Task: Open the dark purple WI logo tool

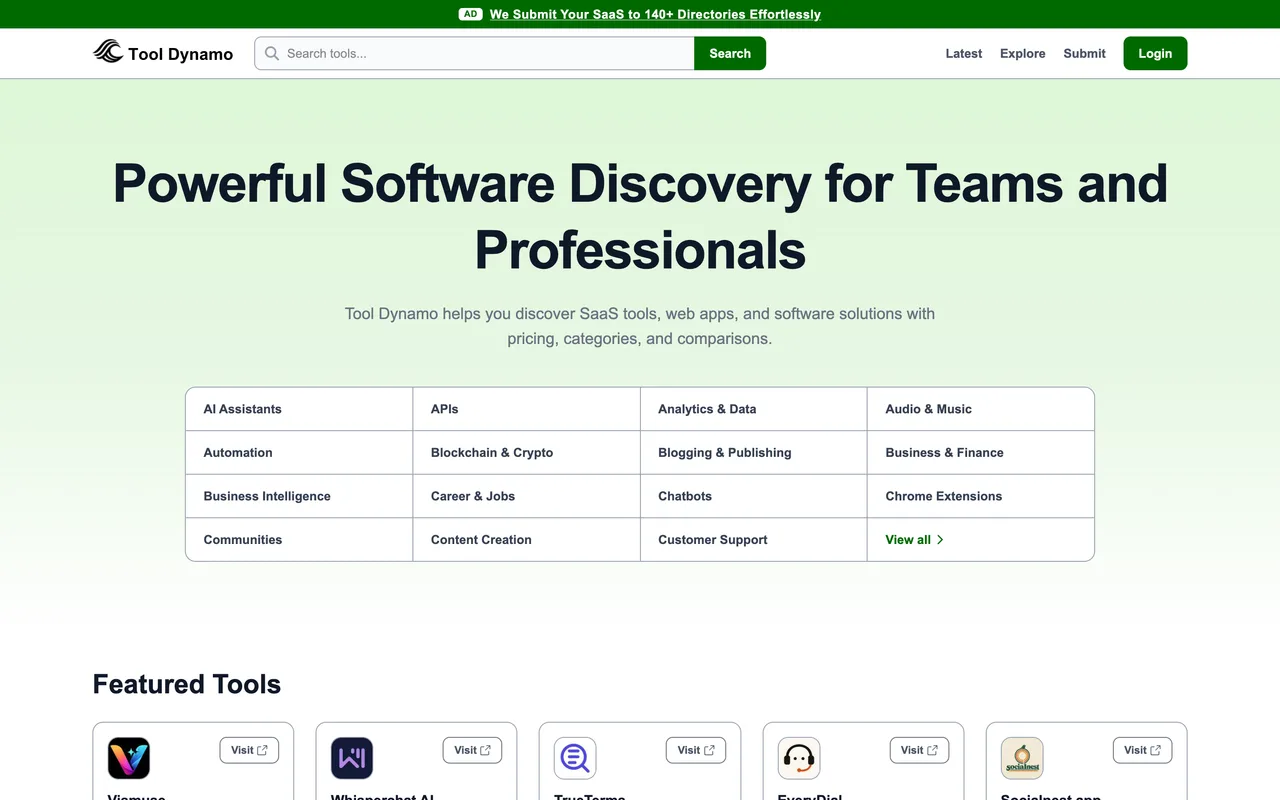Action: point(352,759)
